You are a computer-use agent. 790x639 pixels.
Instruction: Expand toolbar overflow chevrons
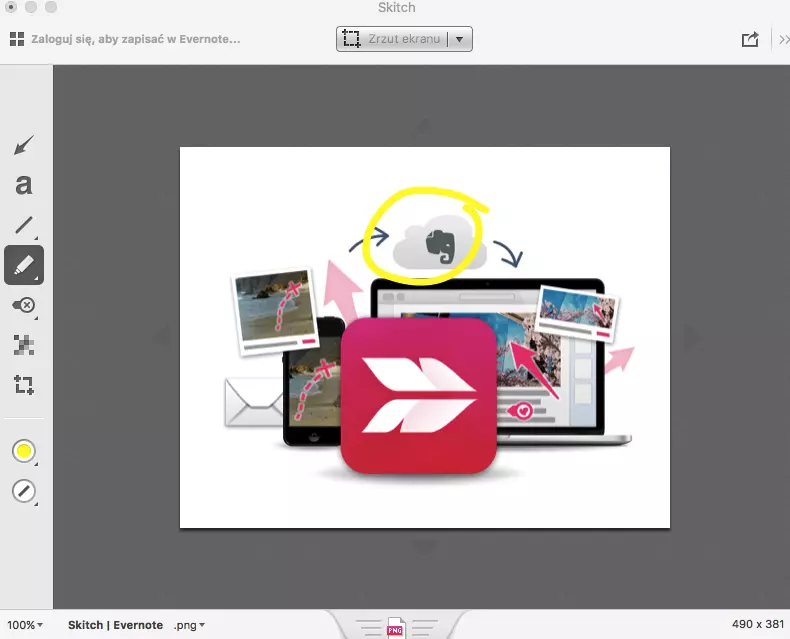click(784, 39)
